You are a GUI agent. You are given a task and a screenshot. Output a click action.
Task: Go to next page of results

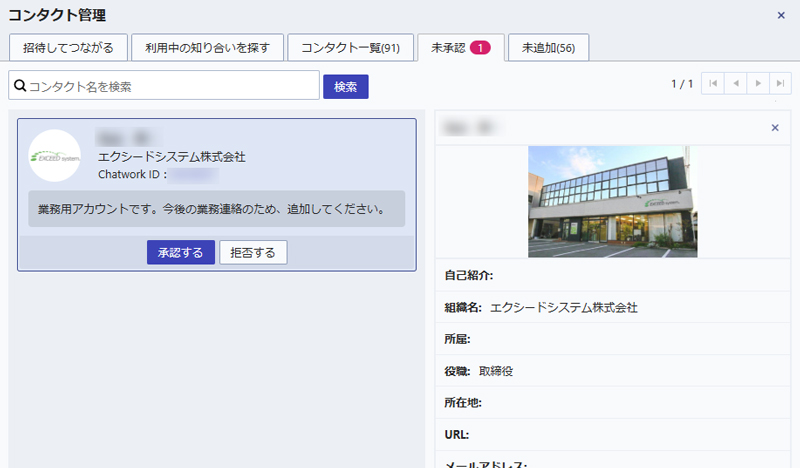tap(758, 83)
